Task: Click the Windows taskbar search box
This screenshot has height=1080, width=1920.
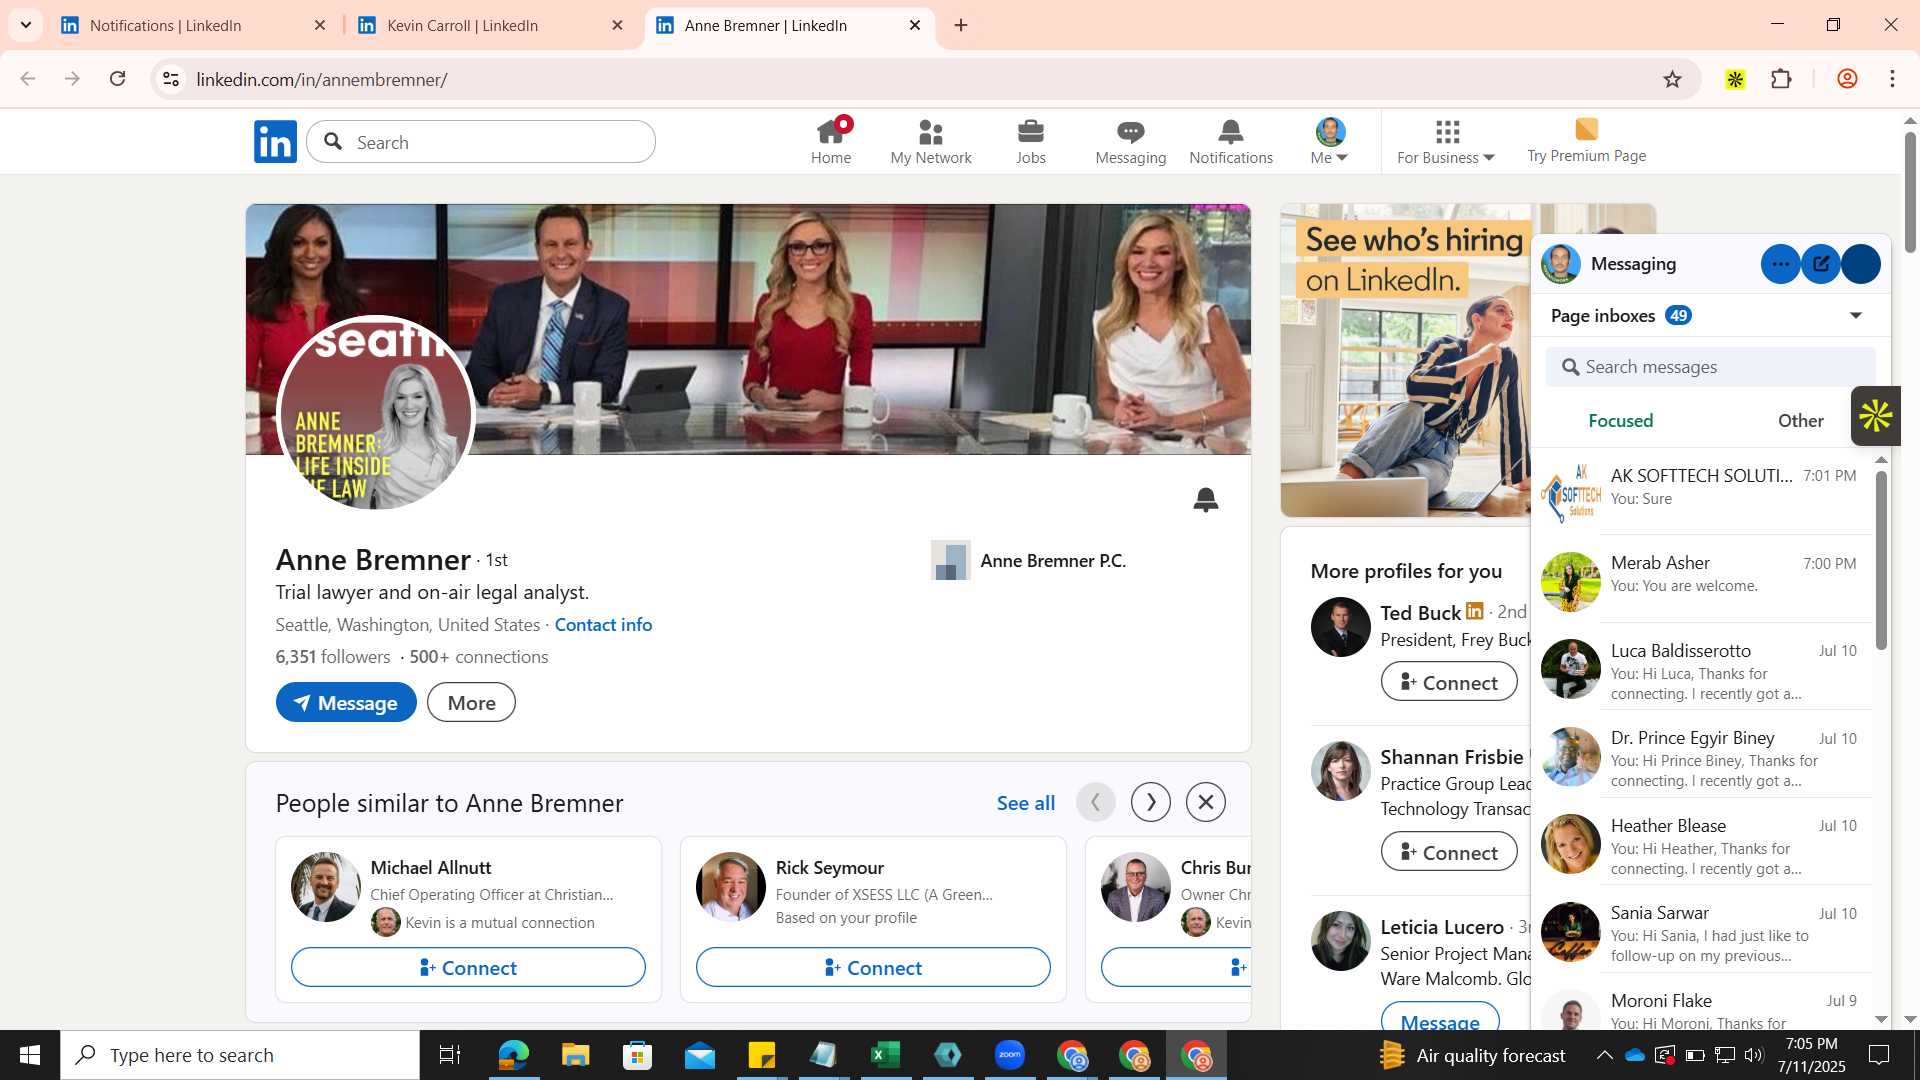Action: pos(240,1055)
